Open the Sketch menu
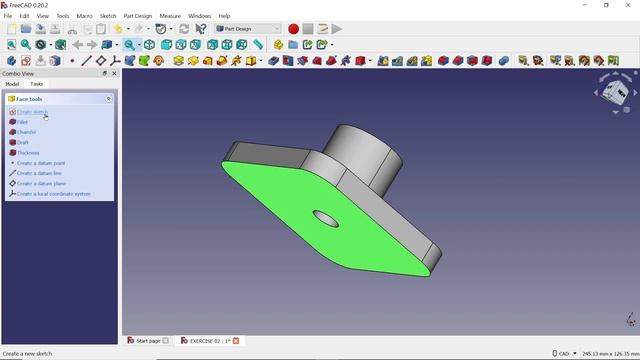The width and height of the screenshot is (640, 360). coord(108,16)
